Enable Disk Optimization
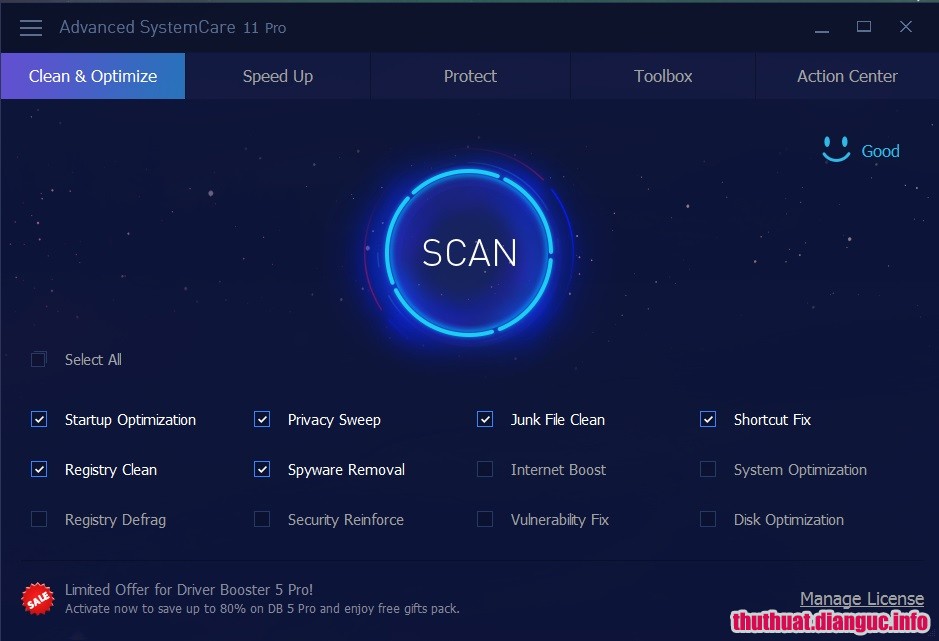This screenshot has height=641, width=939. tap(708, 519)
